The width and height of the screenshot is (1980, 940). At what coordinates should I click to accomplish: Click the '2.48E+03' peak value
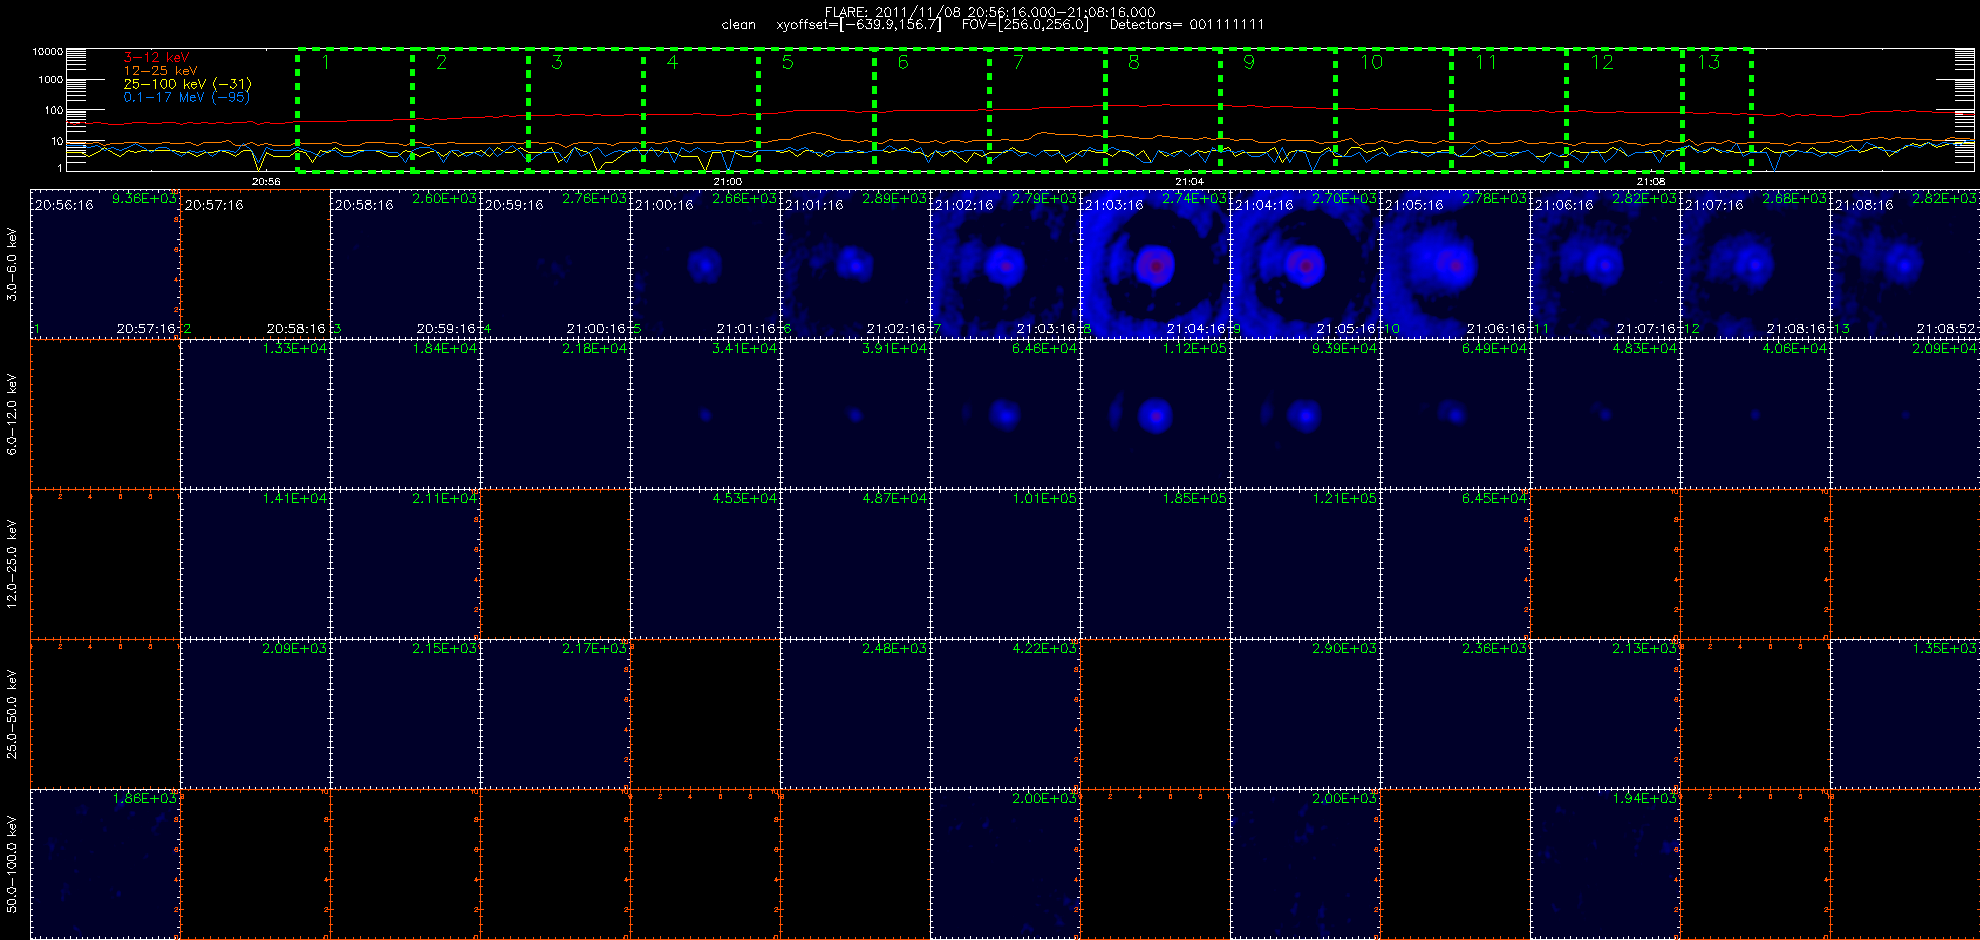[x=894, y=648]
